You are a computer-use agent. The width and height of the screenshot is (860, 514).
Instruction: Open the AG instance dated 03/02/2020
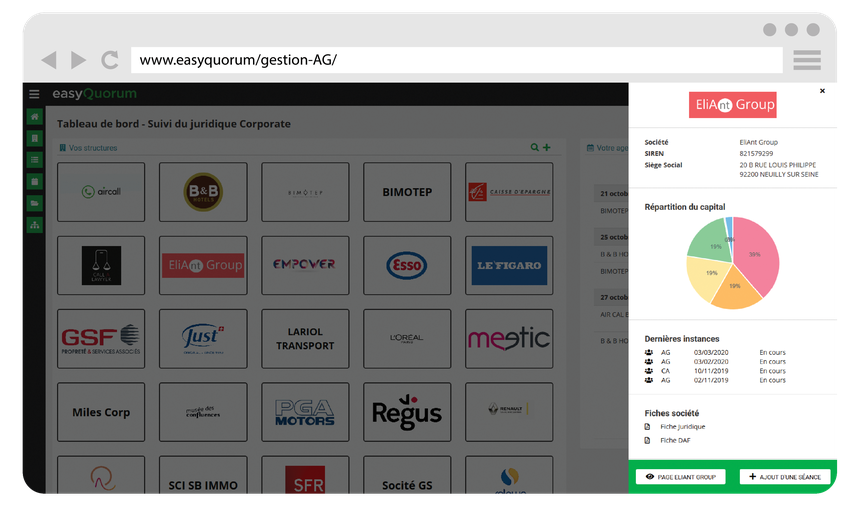pyautogui.click(x=715, y=362)
